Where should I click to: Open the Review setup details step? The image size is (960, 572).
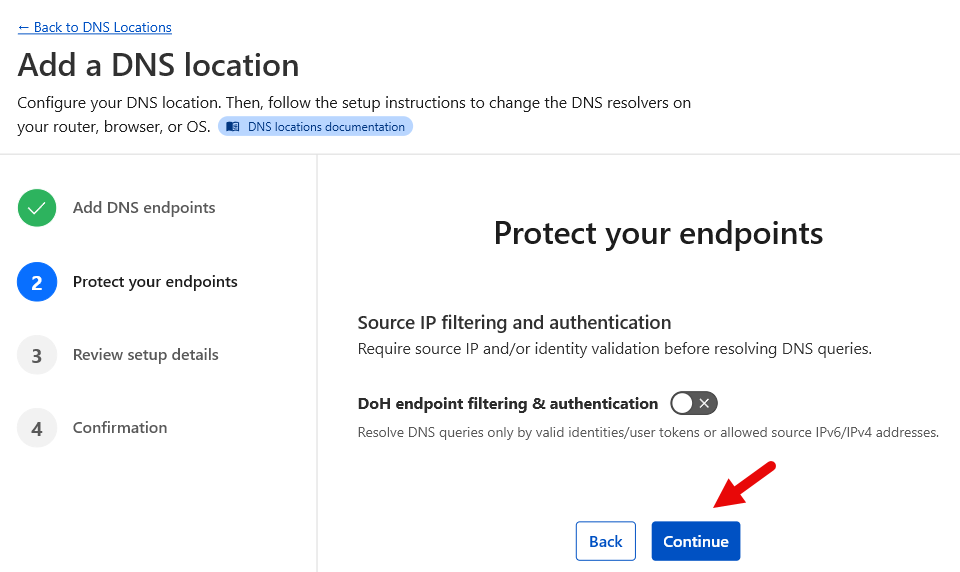pos(145,355)
